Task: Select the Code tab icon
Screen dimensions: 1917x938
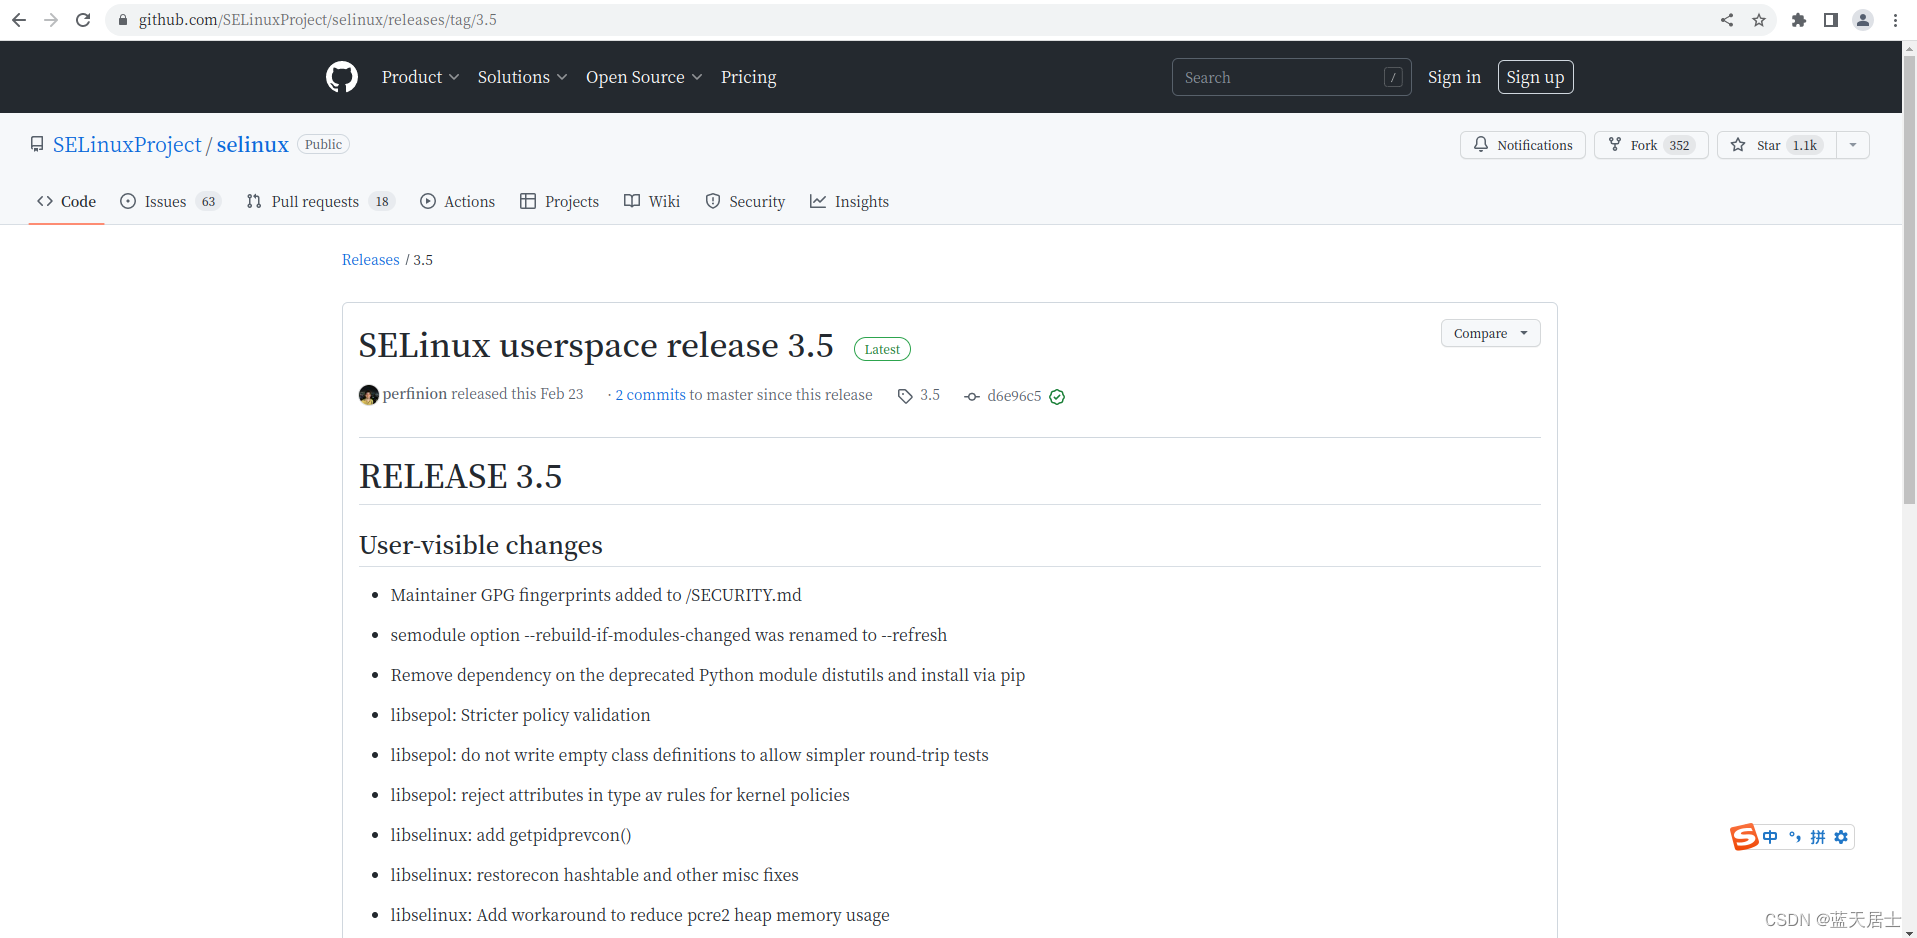Action: (x=44, y=201)
